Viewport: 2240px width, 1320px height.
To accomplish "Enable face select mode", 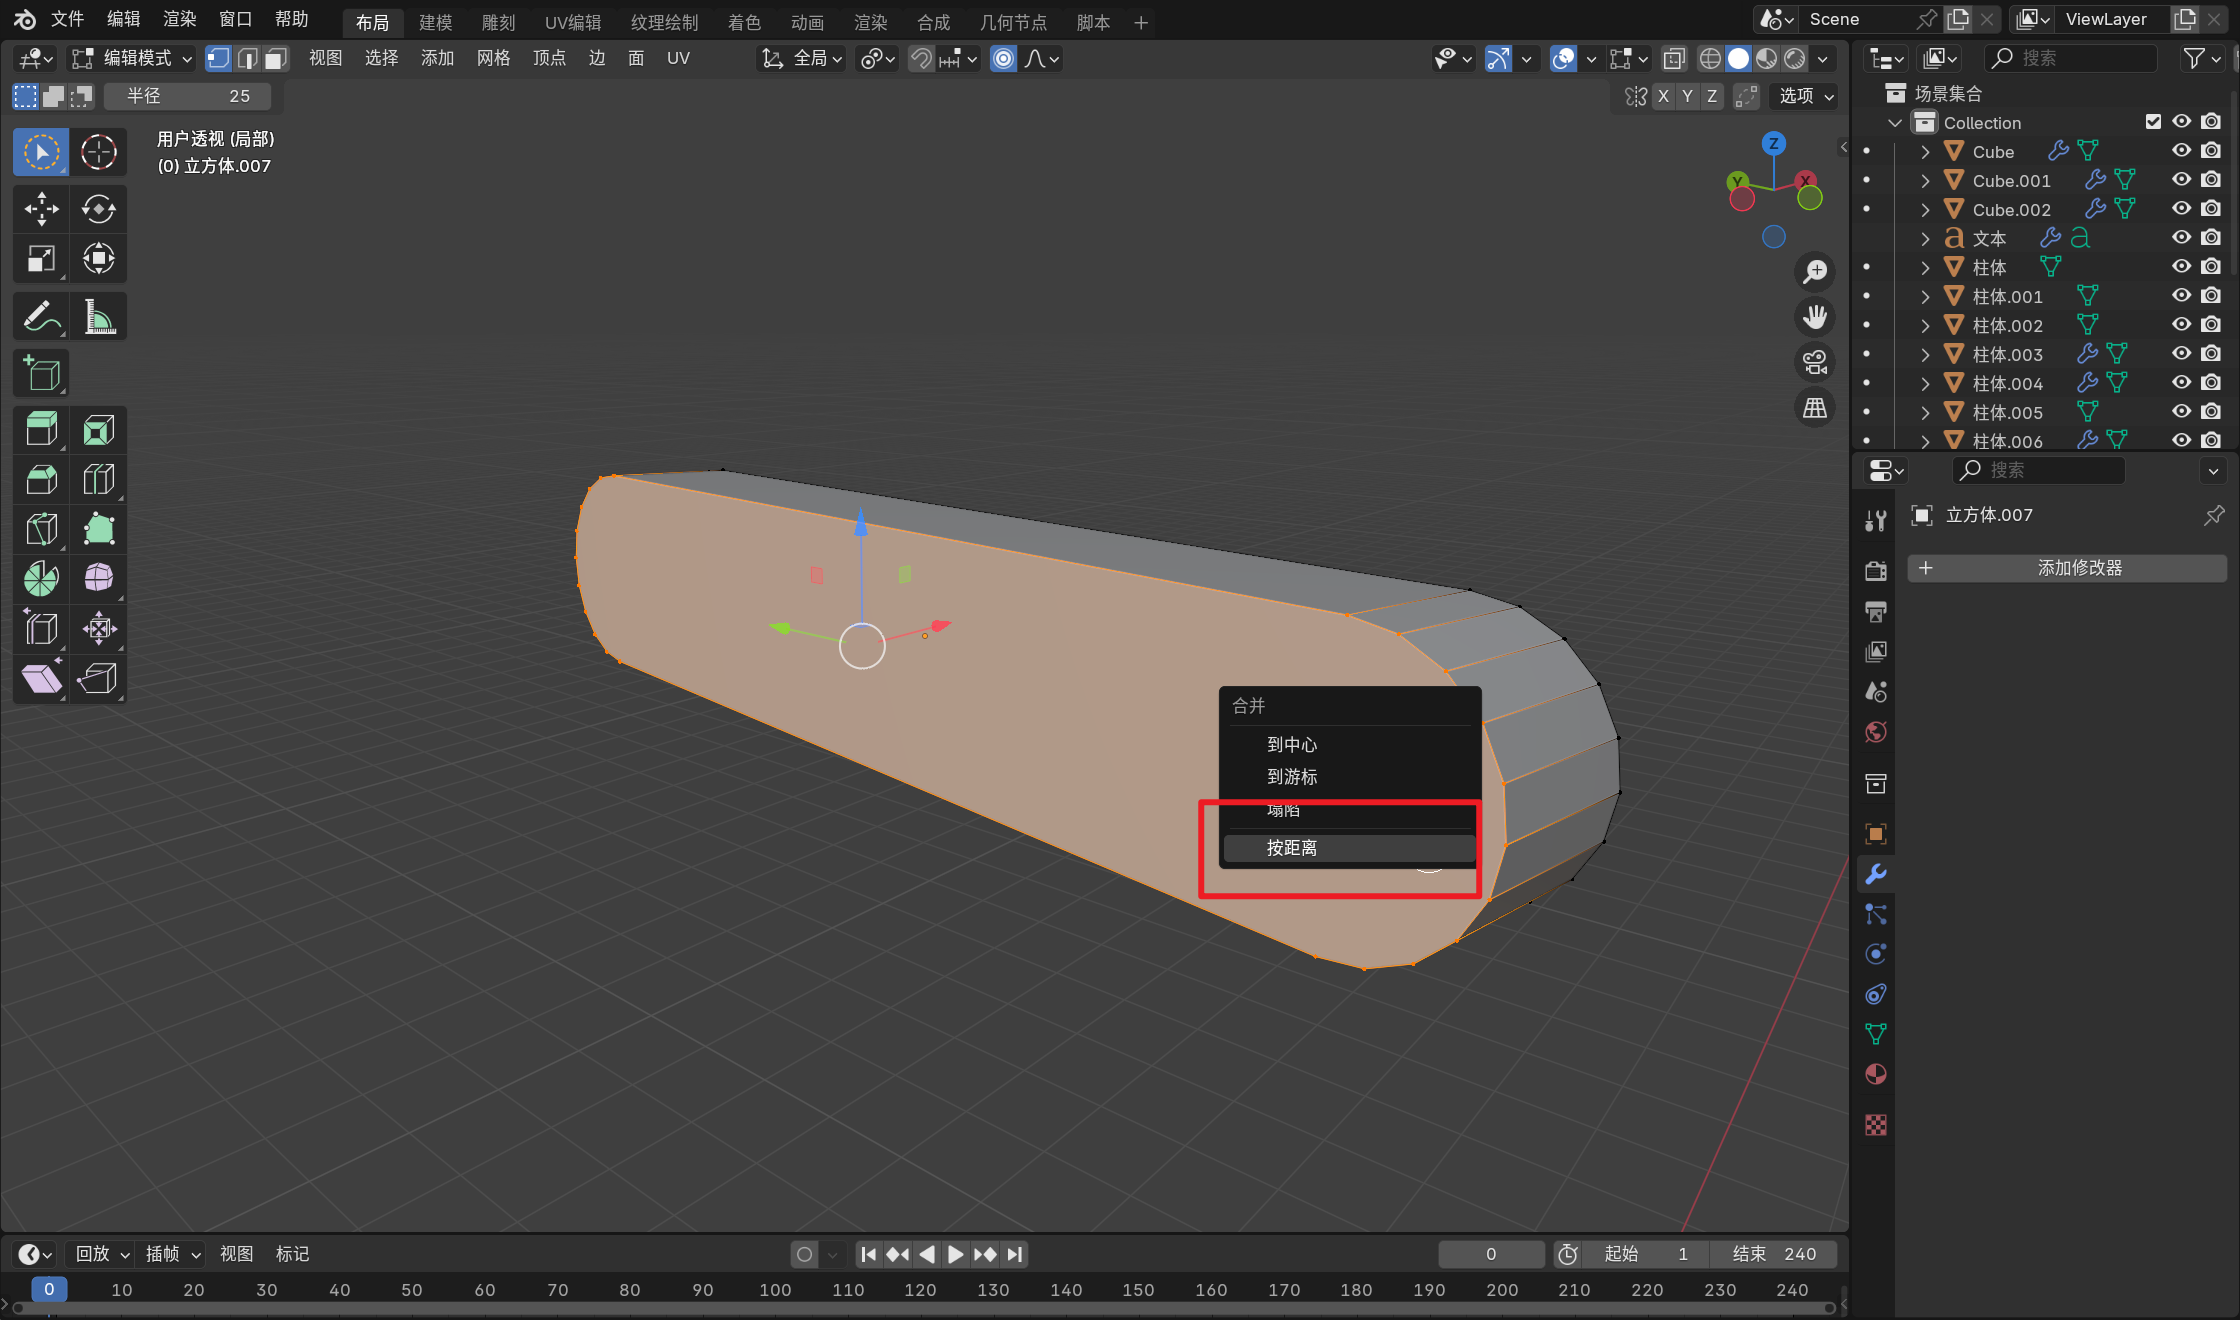I will click(x=276, y=59).
